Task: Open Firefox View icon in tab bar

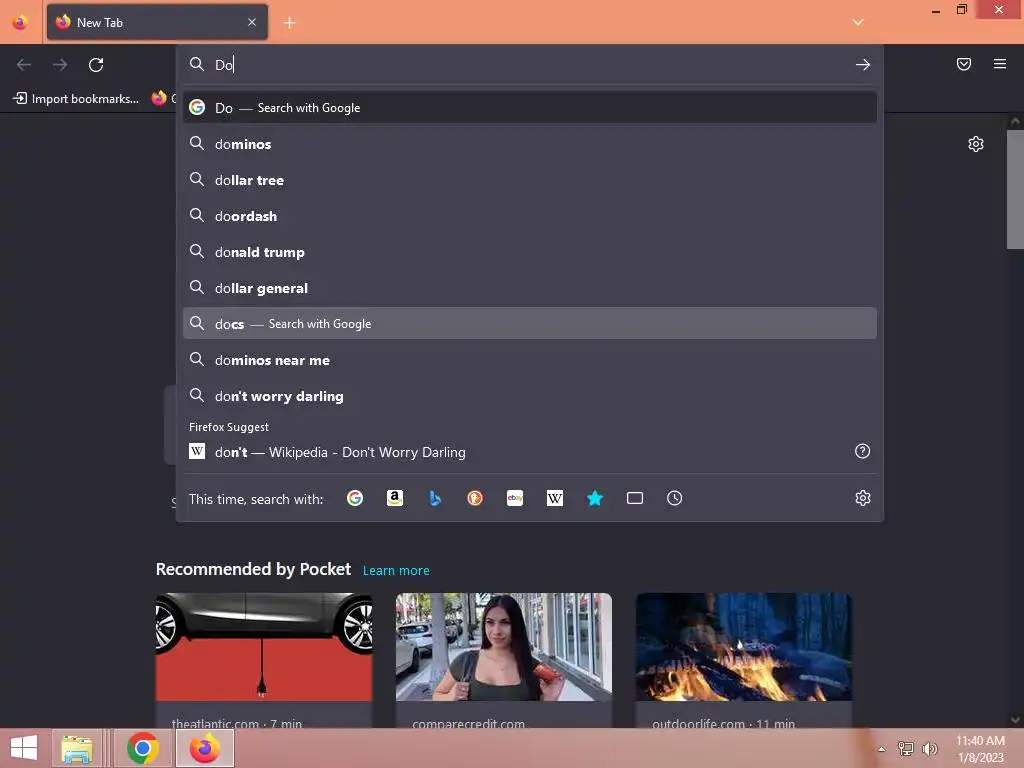Action: coord(20,22)
